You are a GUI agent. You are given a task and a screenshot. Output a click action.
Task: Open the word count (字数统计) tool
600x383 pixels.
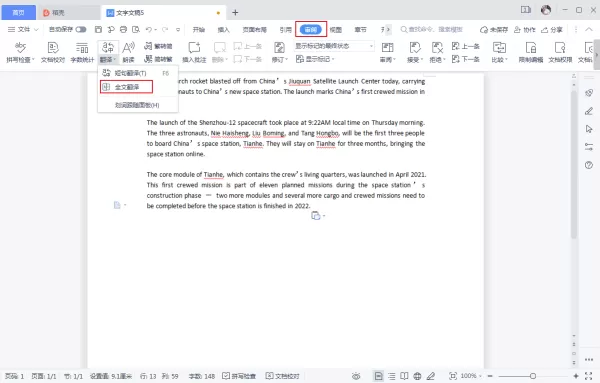pyautogui.click(x=82, y=52)
